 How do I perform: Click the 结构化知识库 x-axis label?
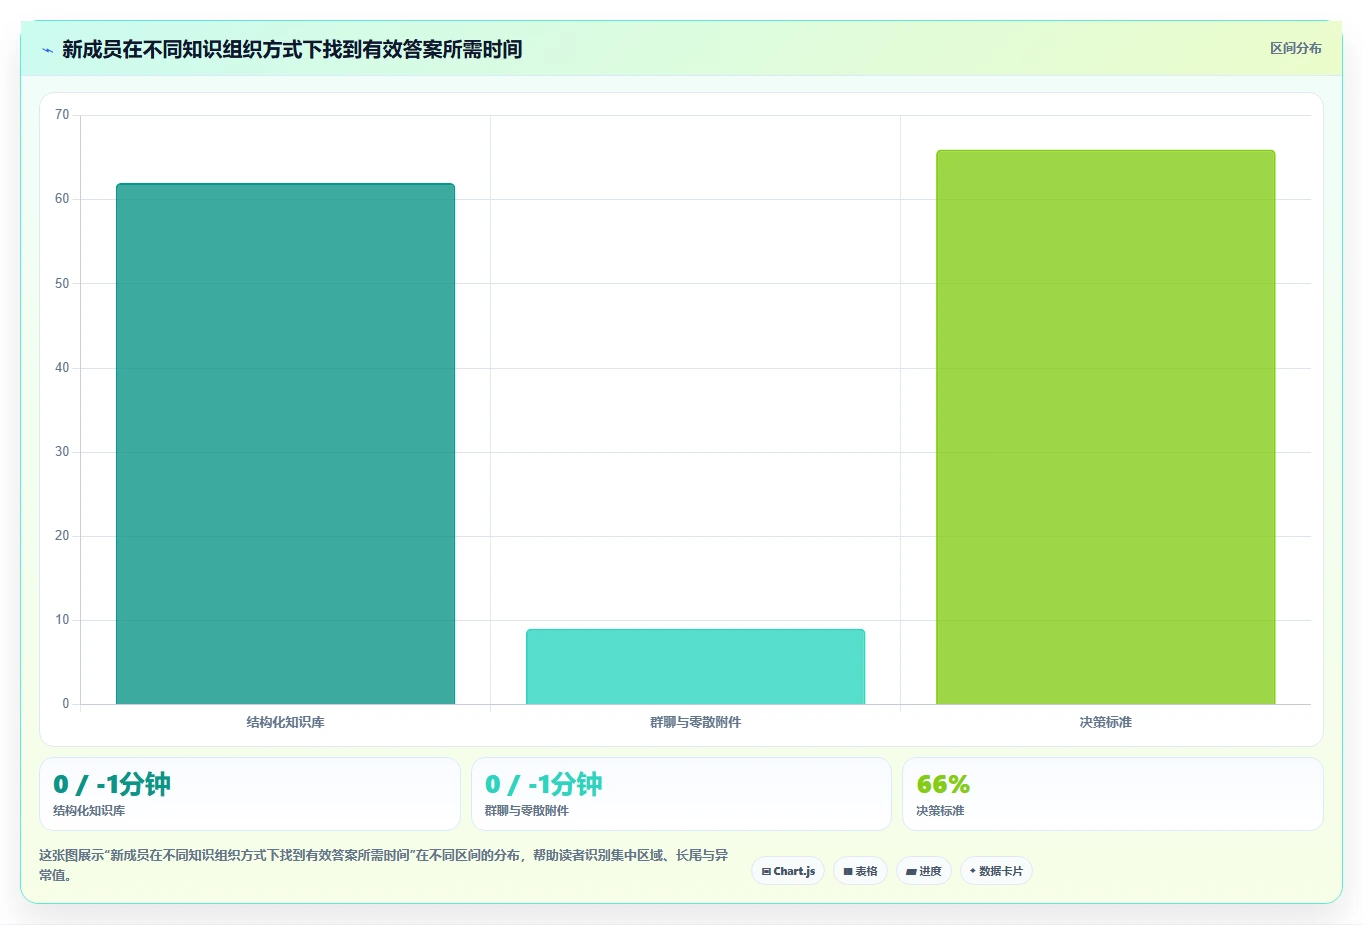pos(285,722)
